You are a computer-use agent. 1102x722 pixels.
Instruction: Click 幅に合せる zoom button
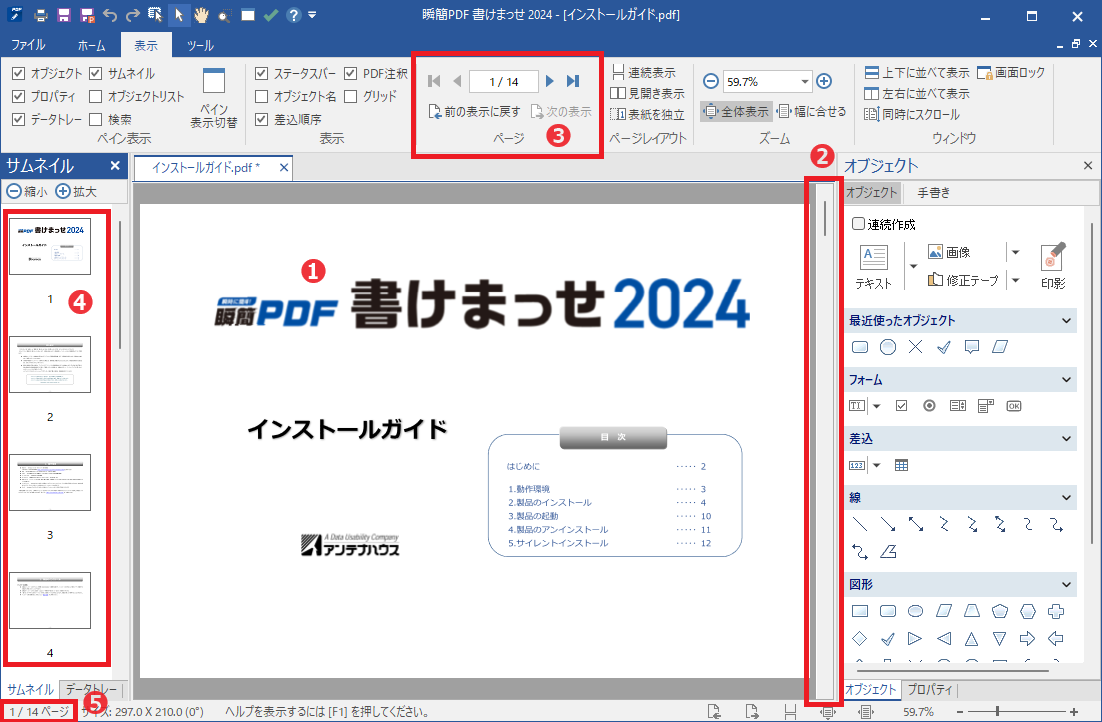812,111
